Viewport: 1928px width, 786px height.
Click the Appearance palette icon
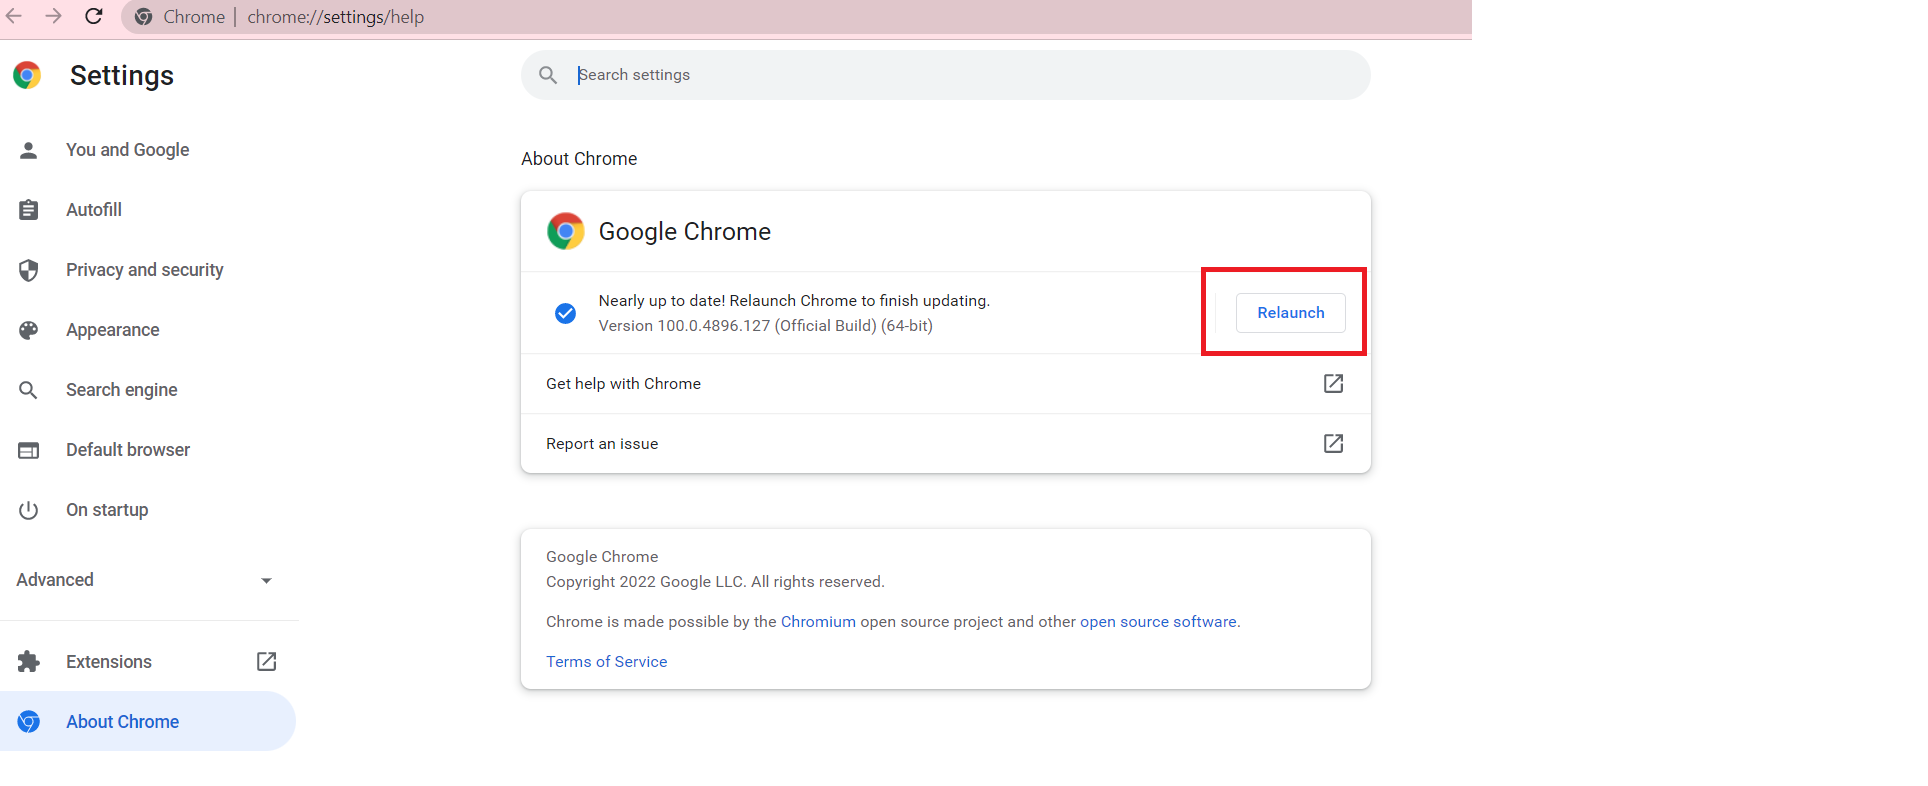click(29, 330)
